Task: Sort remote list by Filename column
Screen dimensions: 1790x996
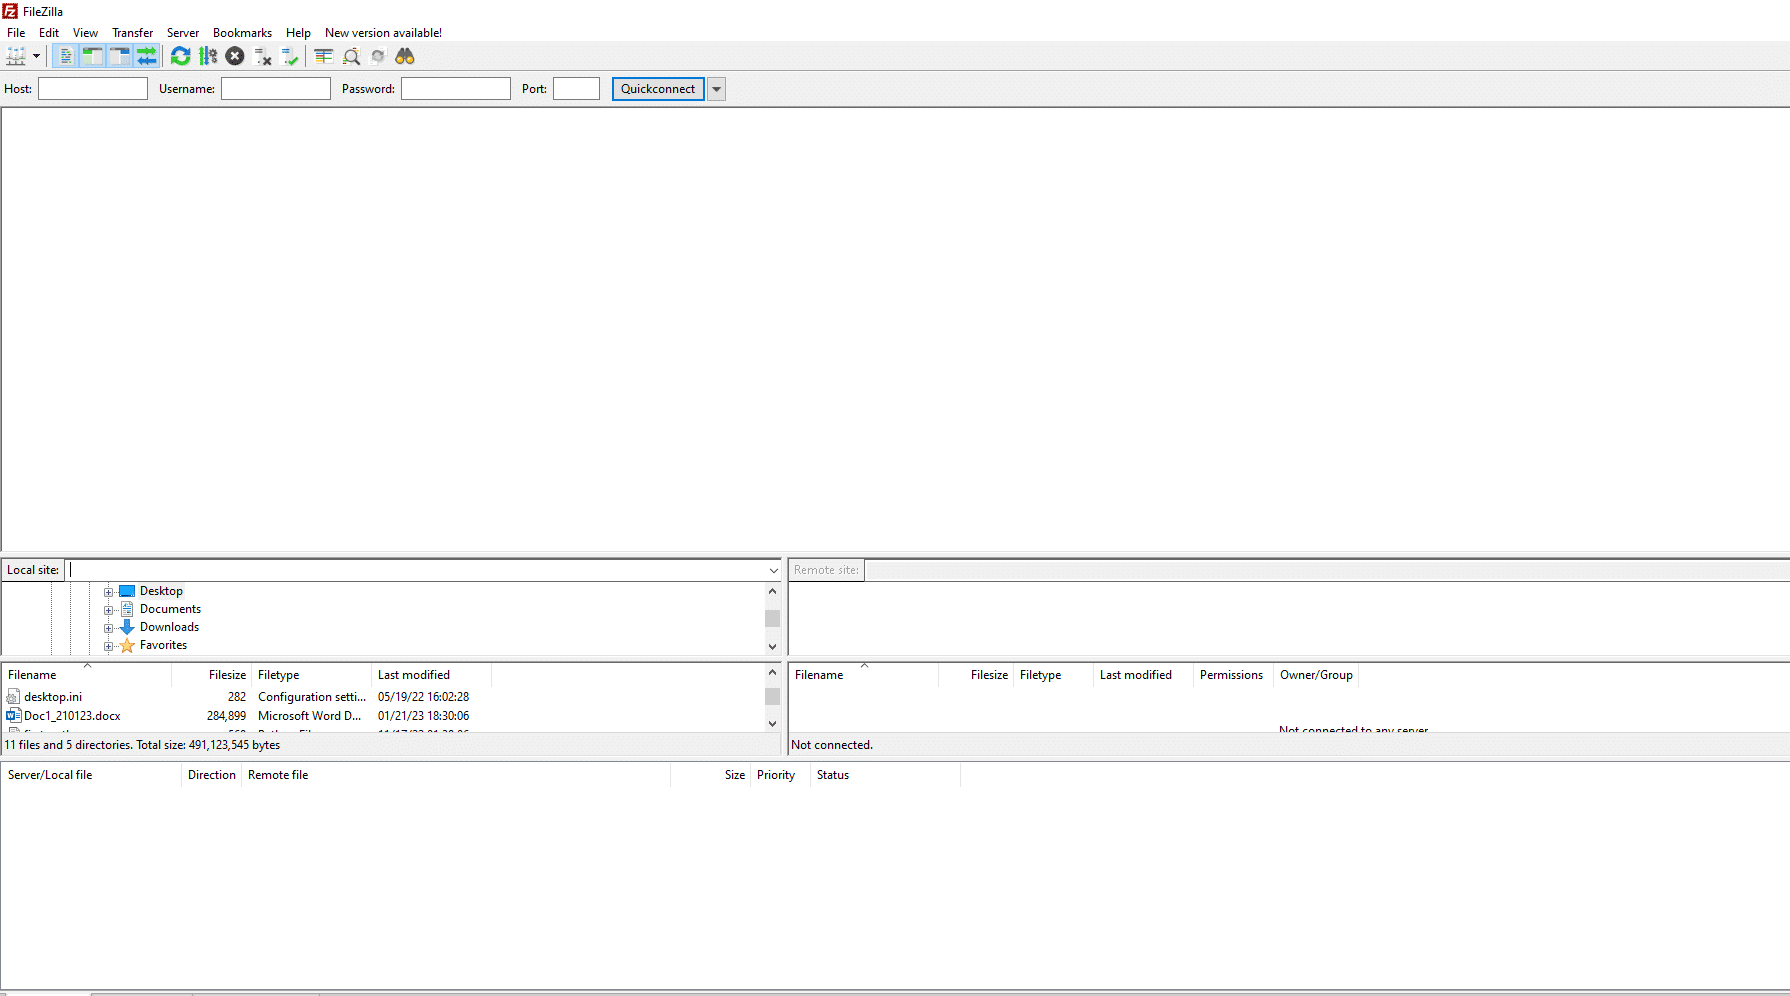Action: click(864, 675)
